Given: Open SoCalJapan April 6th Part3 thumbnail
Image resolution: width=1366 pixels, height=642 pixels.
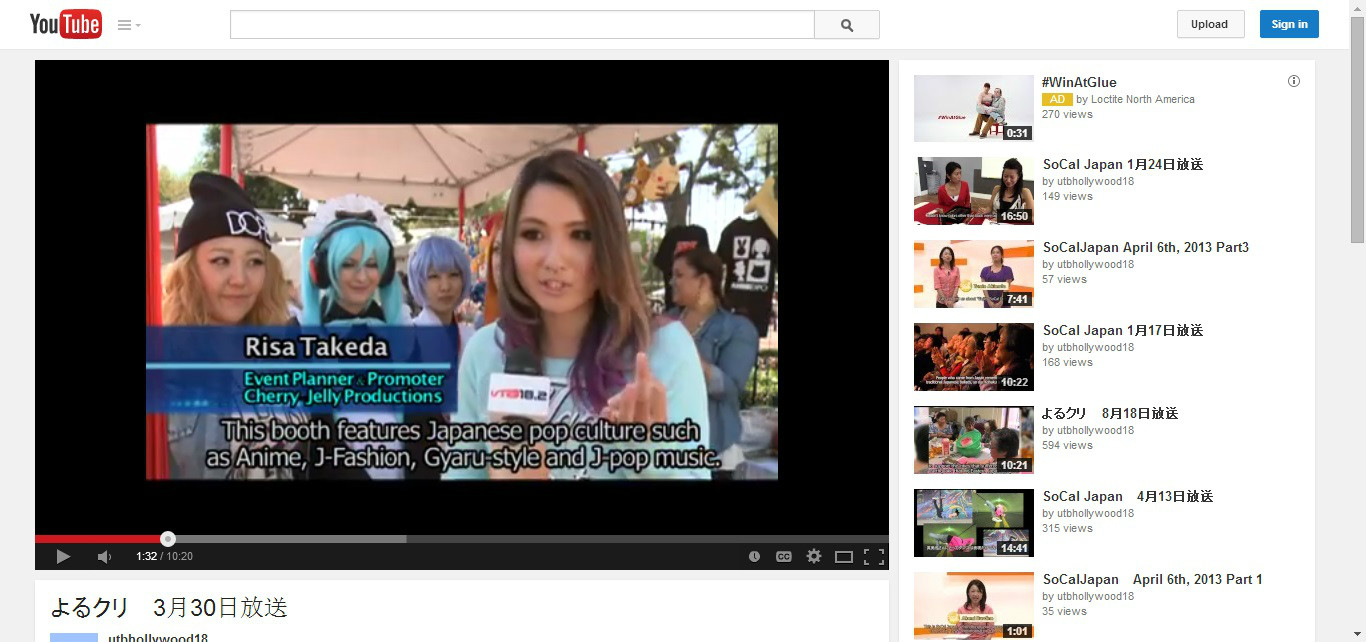Looking at the screenshot, I should pyautogui.click(x=974, y=274).
